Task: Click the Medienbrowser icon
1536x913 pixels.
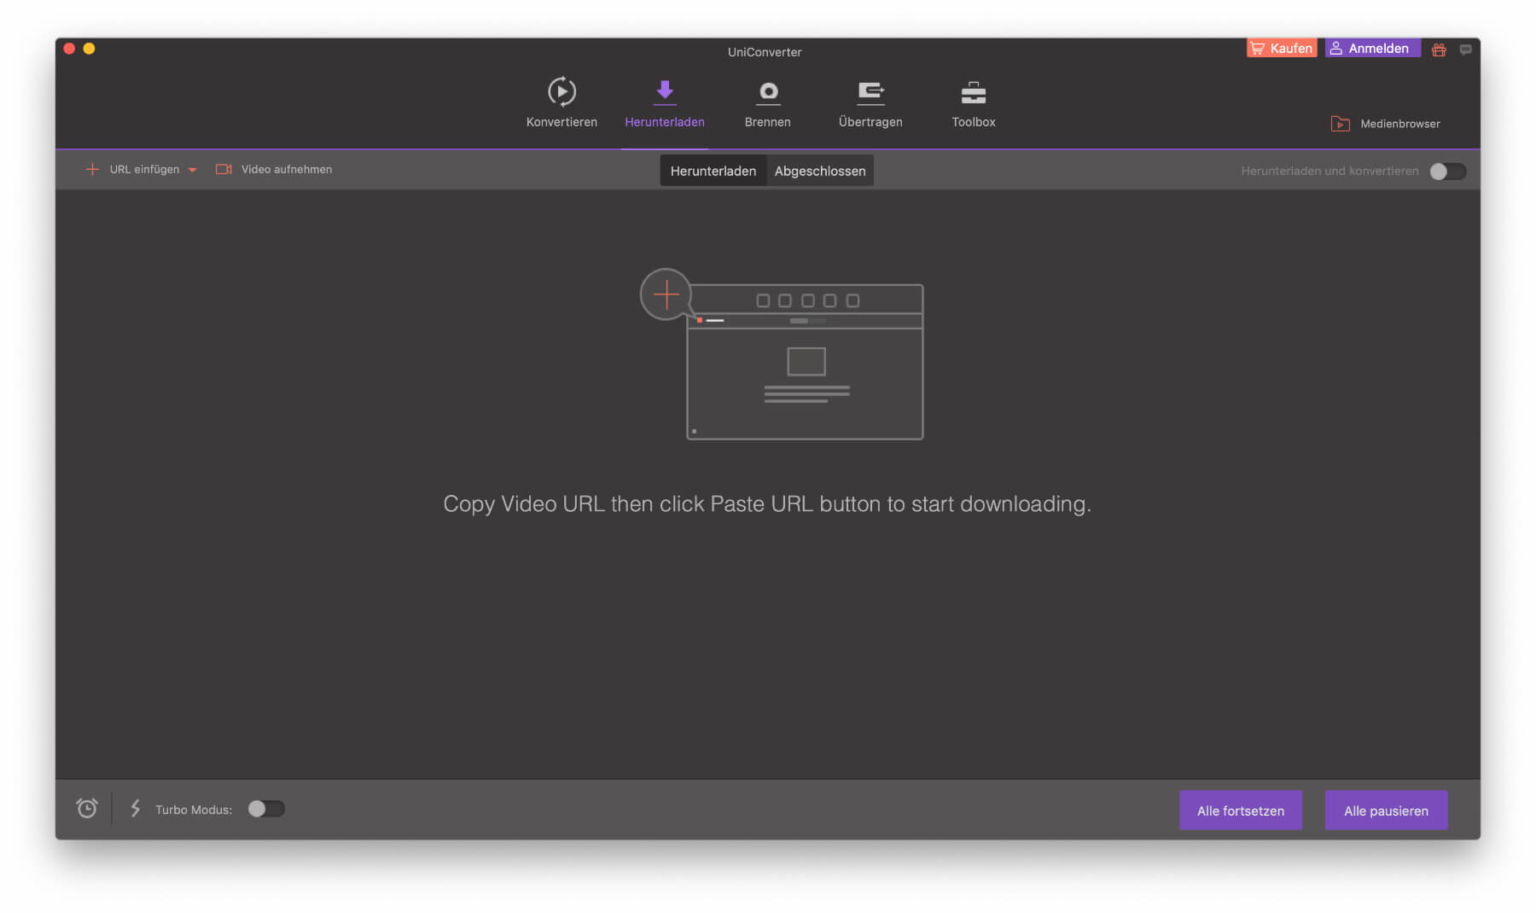Action: click(x=1340, y=124)
